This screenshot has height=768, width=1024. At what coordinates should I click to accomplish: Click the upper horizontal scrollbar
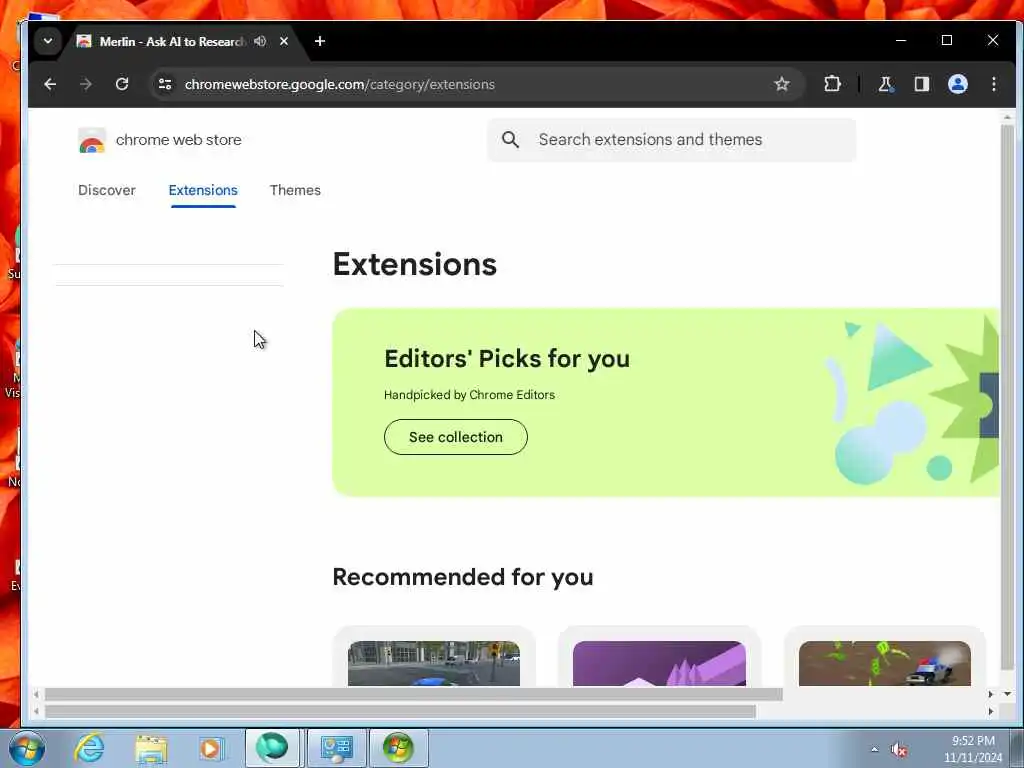pyautogui.click(x=413, y=694)
